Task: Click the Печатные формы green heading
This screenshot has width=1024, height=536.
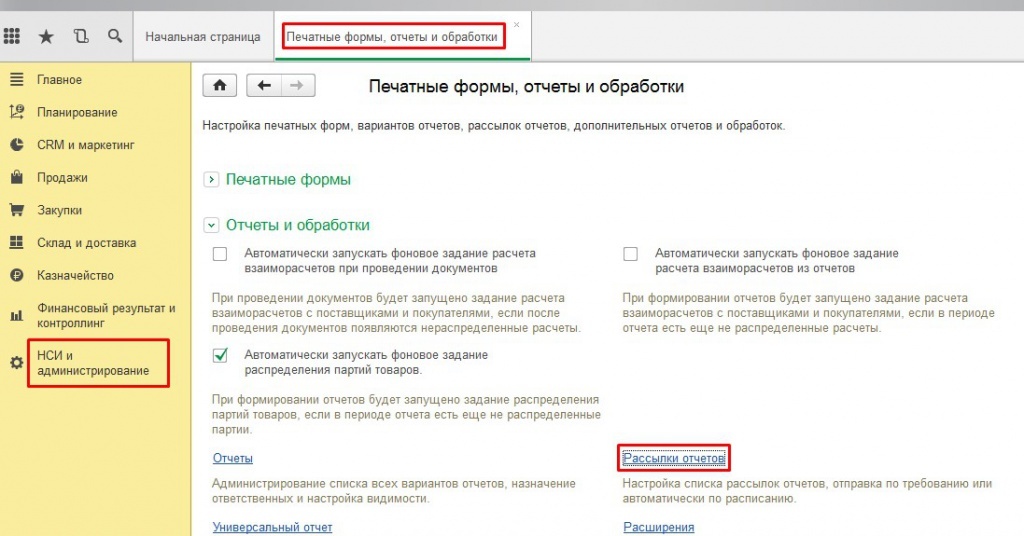Action: coord(288,180)
